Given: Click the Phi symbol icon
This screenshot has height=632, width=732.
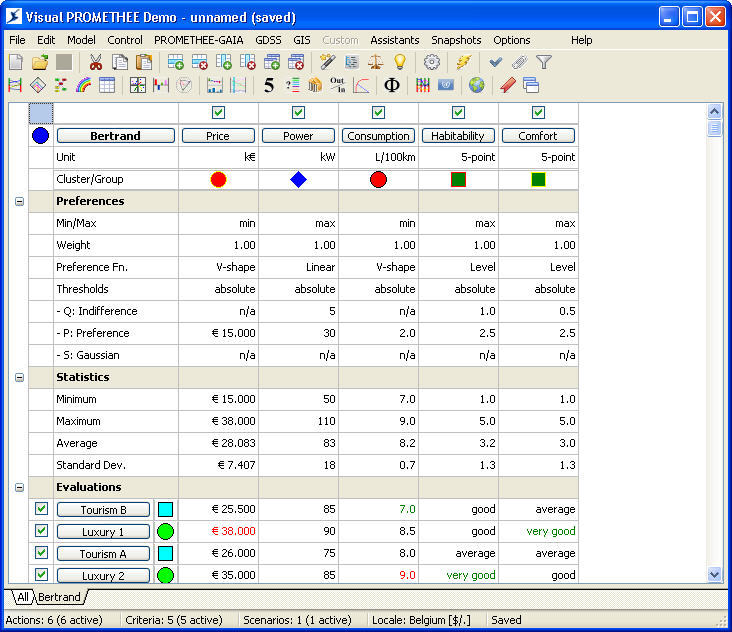Looking at the screenshot, I should [x=392, y=85].
